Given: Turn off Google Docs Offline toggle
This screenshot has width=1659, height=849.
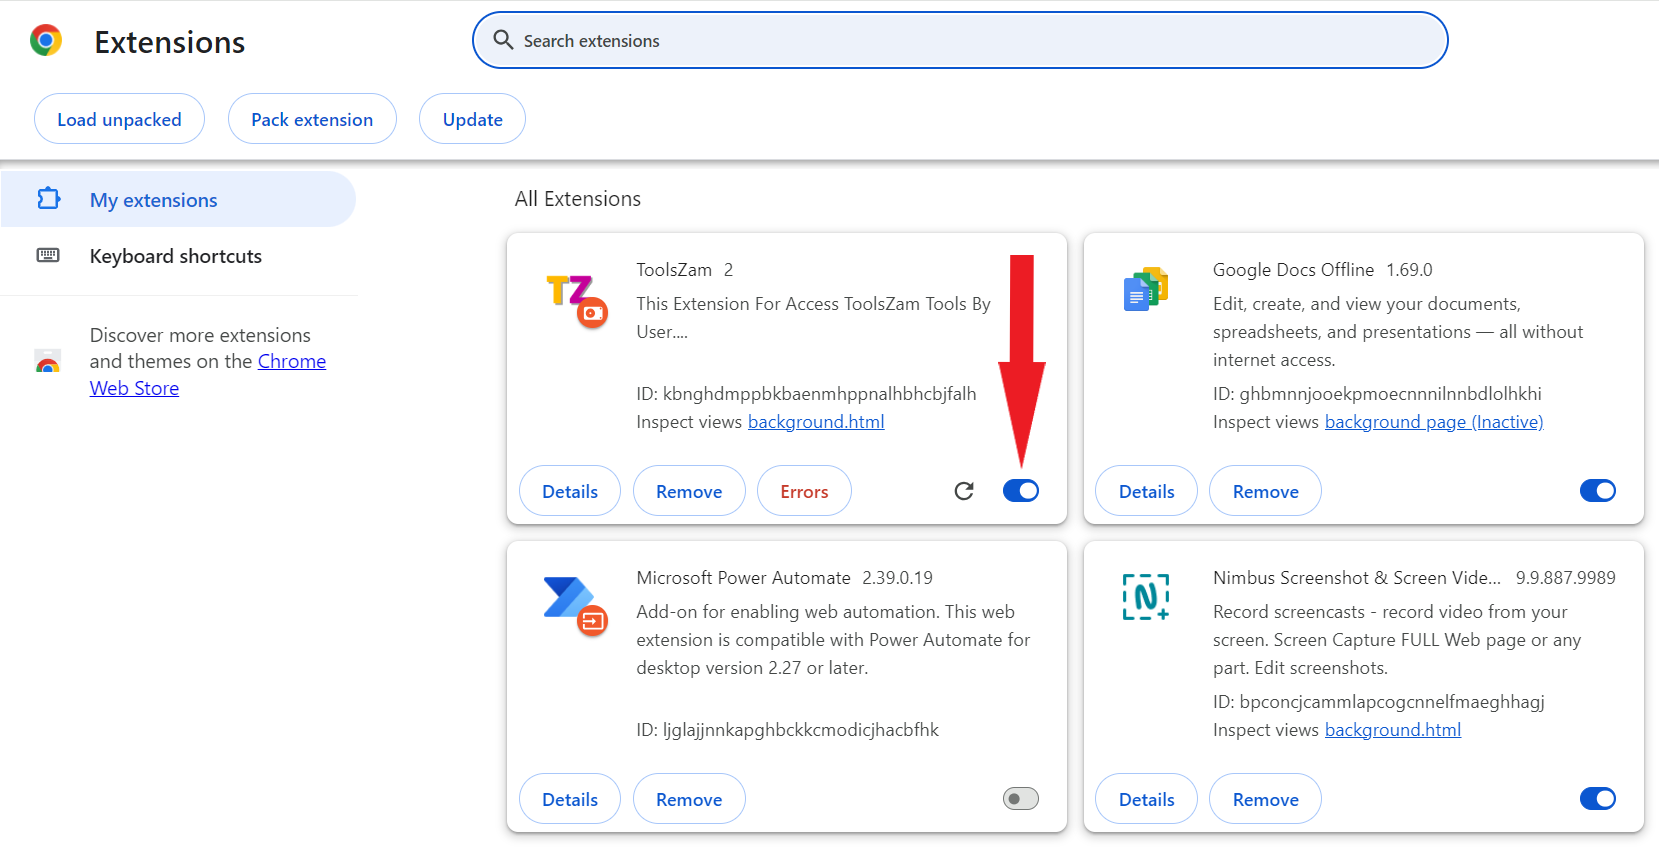Looking at the screenshot, I should (1597, 491).
